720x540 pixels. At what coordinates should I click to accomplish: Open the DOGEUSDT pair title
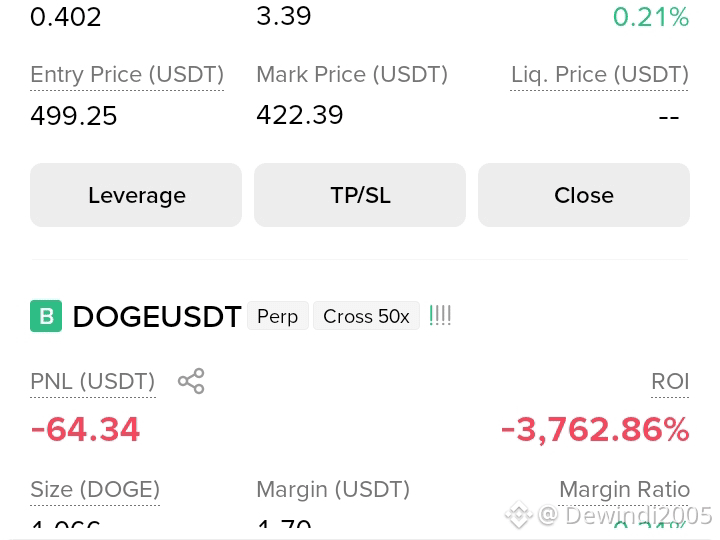pyautogui.click(x=157, y=316)
